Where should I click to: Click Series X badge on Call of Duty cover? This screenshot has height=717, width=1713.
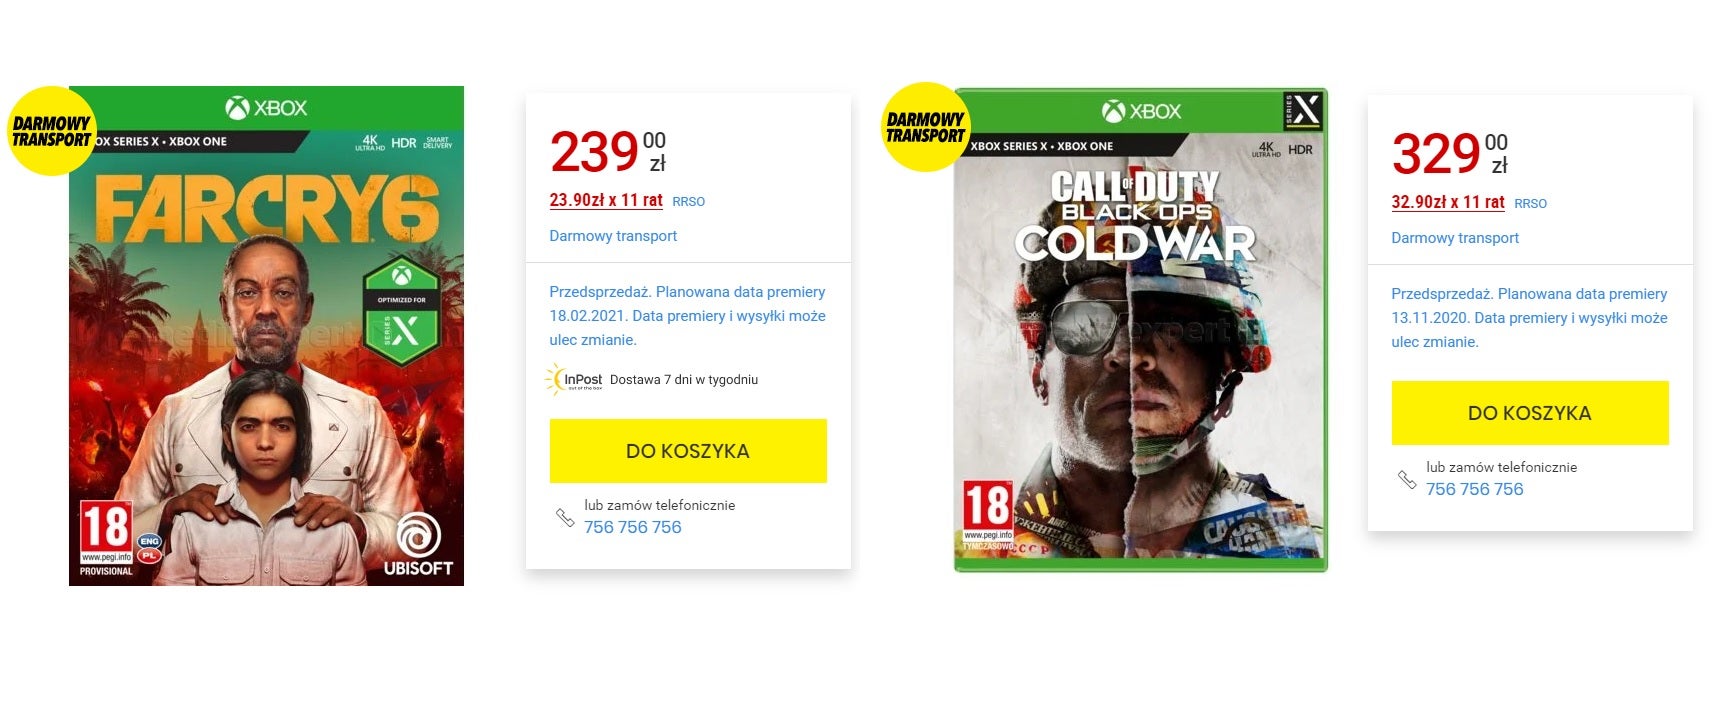click(x=1304, y=112)
